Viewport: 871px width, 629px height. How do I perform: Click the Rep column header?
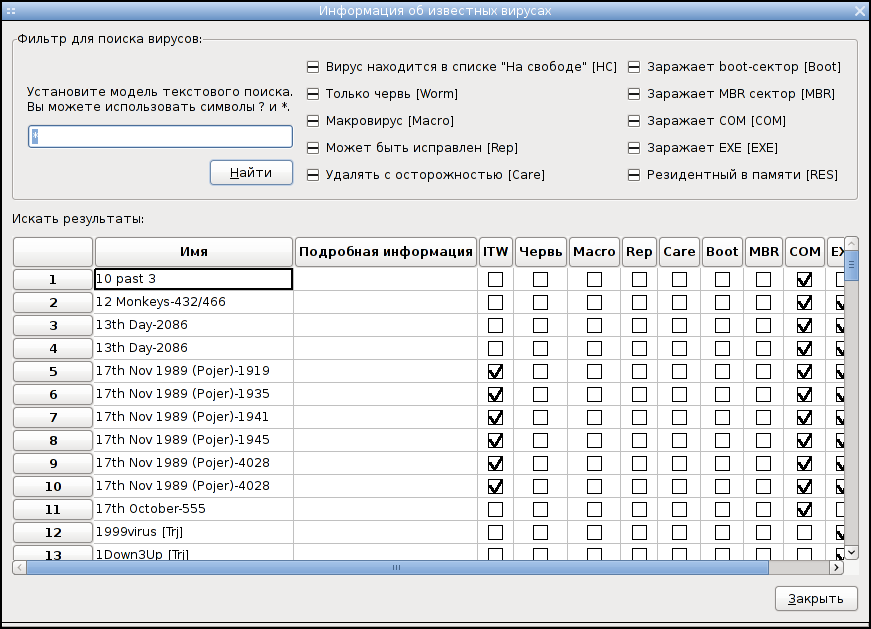tap(639, 252)
